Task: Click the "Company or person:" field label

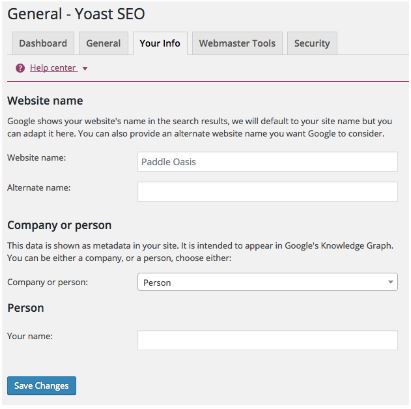Action: [47, 282]
